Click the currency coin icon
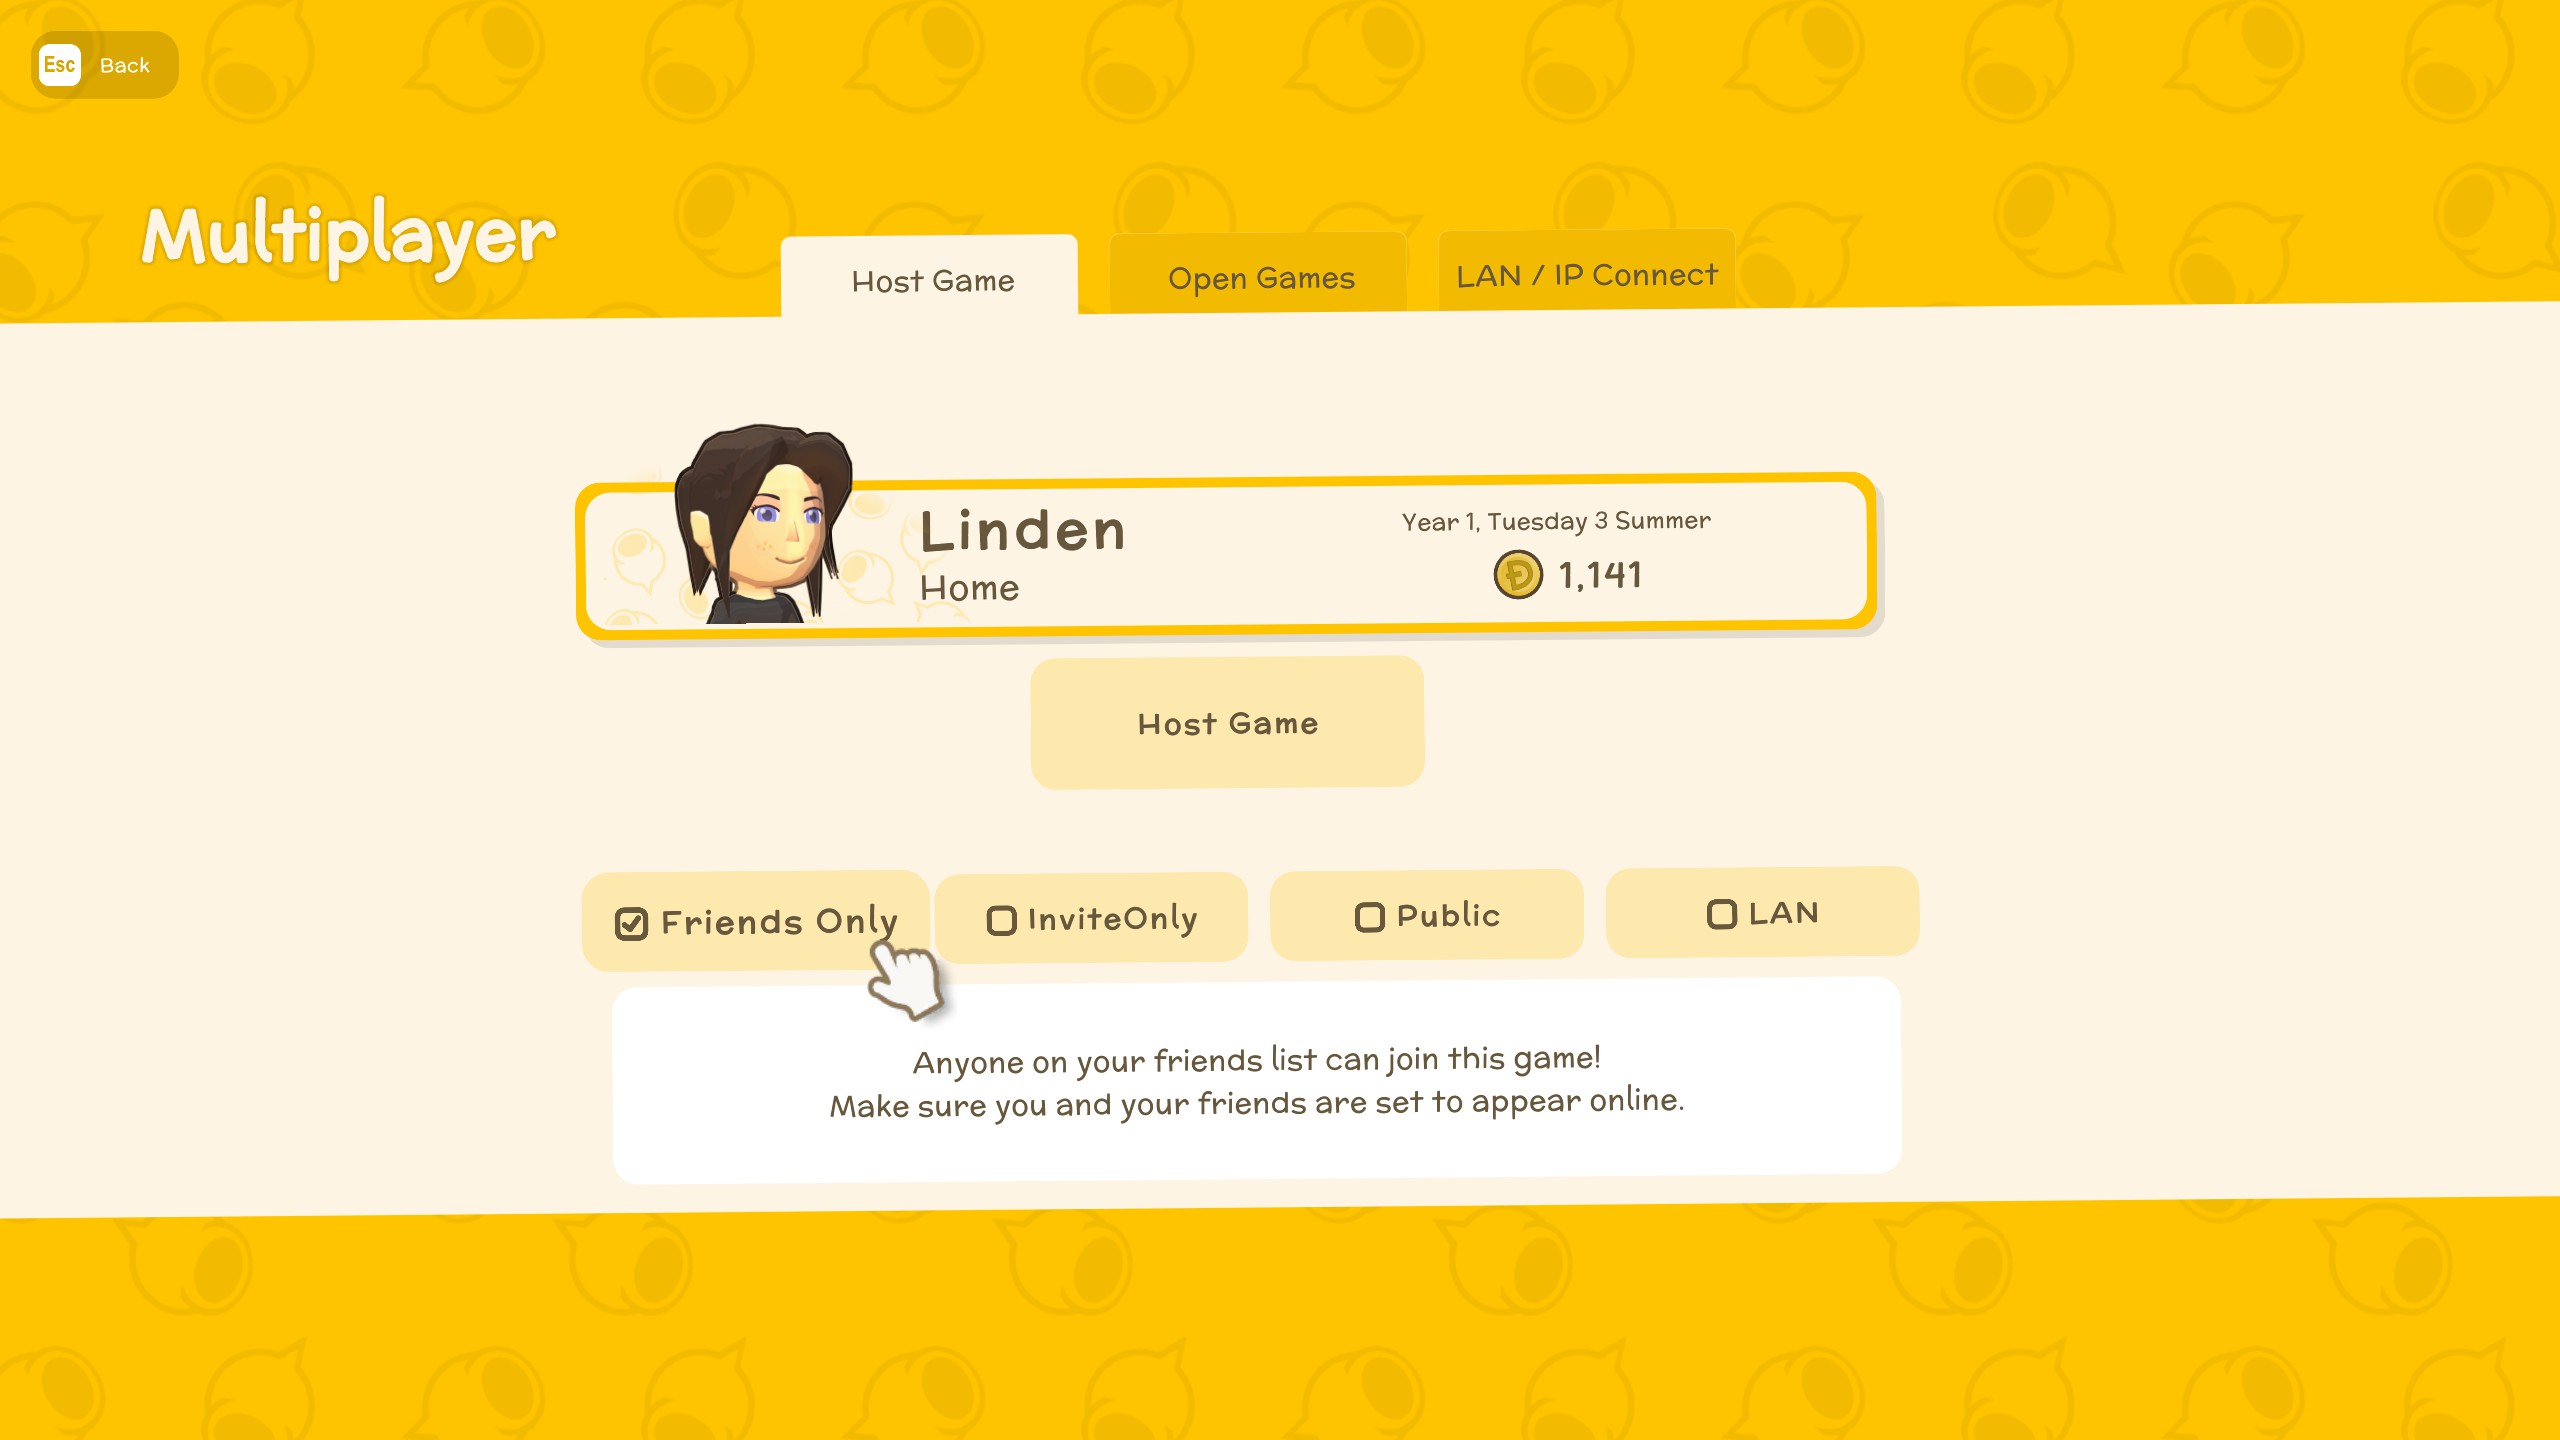 pos(1512,573)
